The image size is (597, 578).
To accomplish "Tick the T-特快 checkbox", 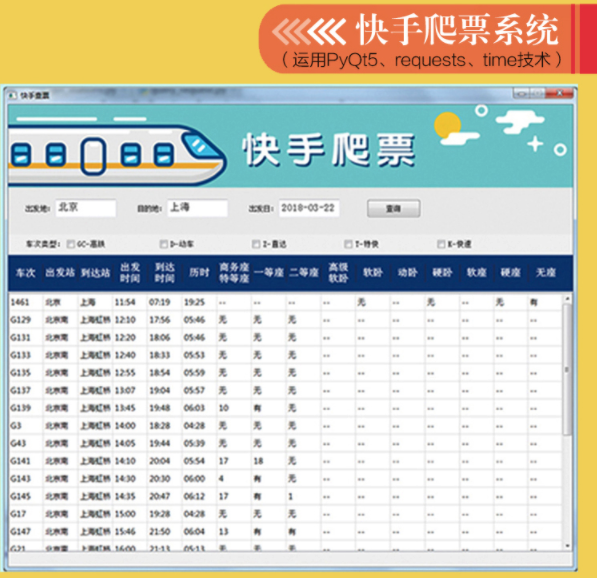I will click(348, 244).
